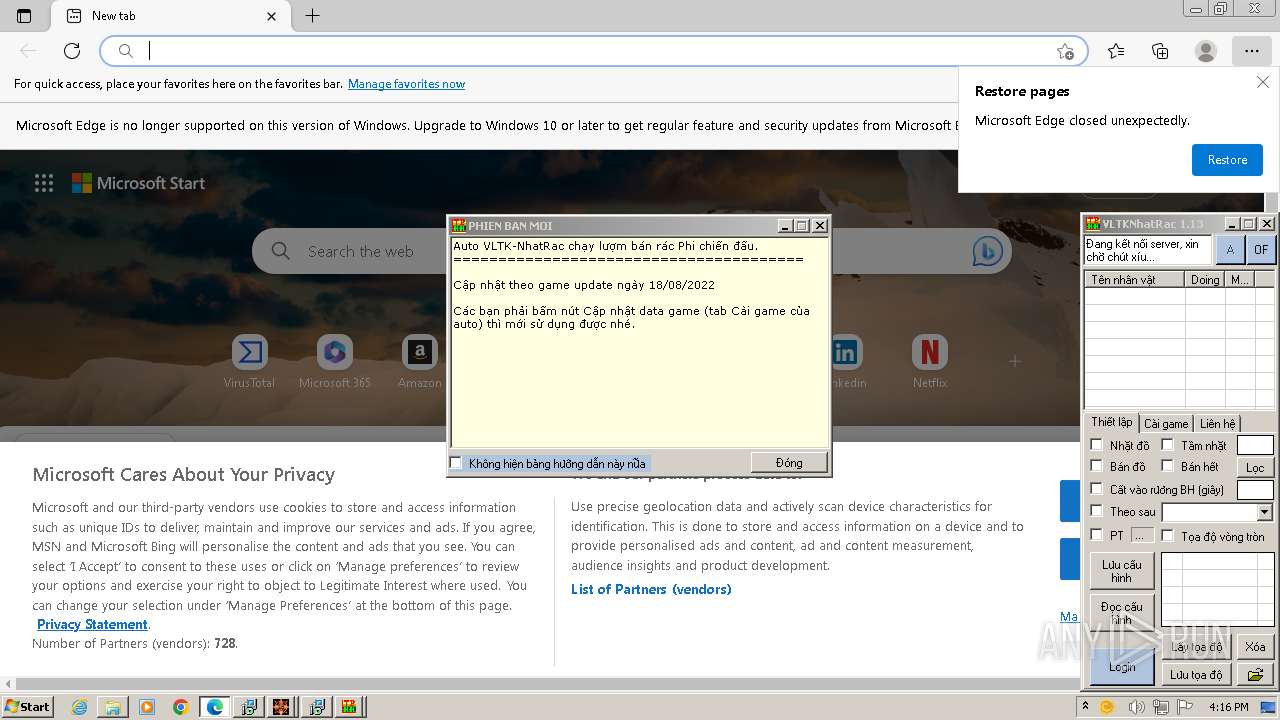Expand the Theo sau dropdown
This screenshot has width=1280, height=720.
(1264, 512)
